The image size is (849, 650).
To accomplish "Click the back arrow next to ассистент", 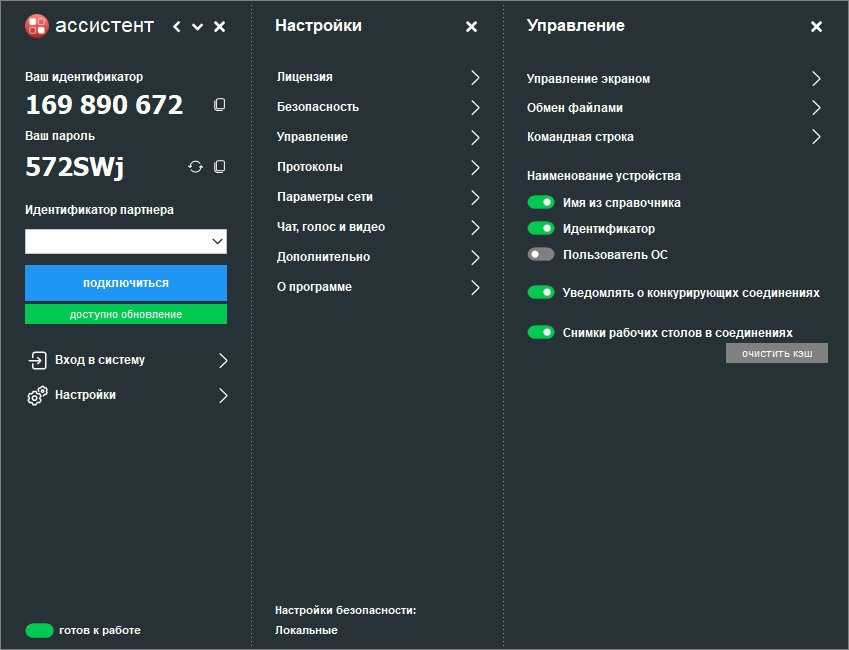I will (177, 27).
